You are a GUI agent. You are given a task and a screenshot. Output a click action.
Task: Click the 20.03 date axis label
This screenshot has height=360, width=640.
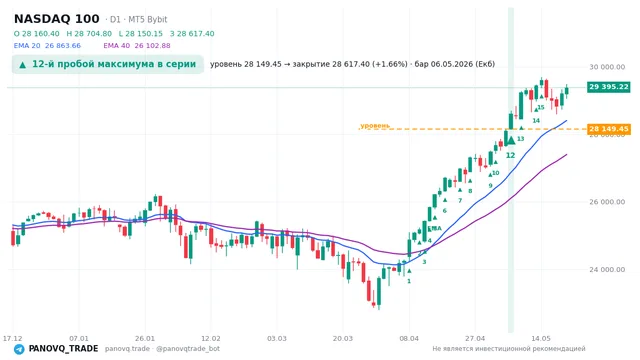point(343,338)
